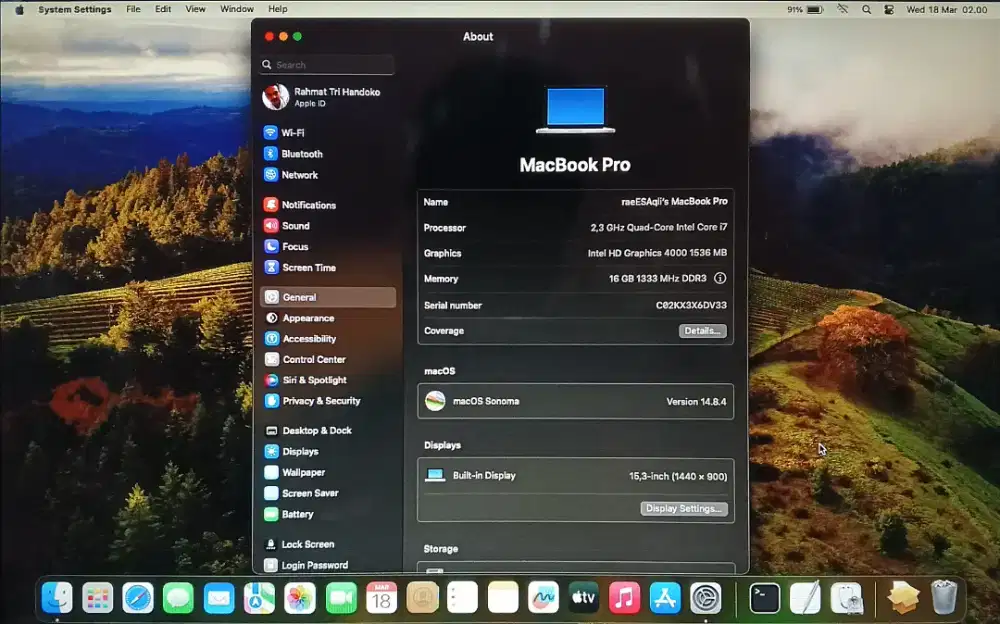Screen dimensions: 1000x624
Task: Open the Edit menu
Action: [x=163, y=9]
